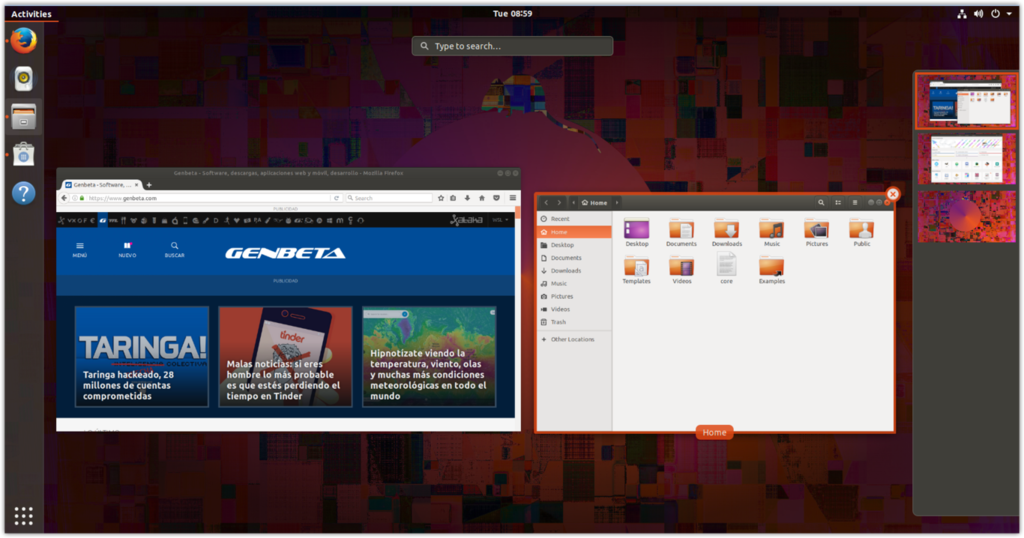Click forward arrow in Files header bar
1024x538 pixels.
pyautogui.click(x=559, y=202)
